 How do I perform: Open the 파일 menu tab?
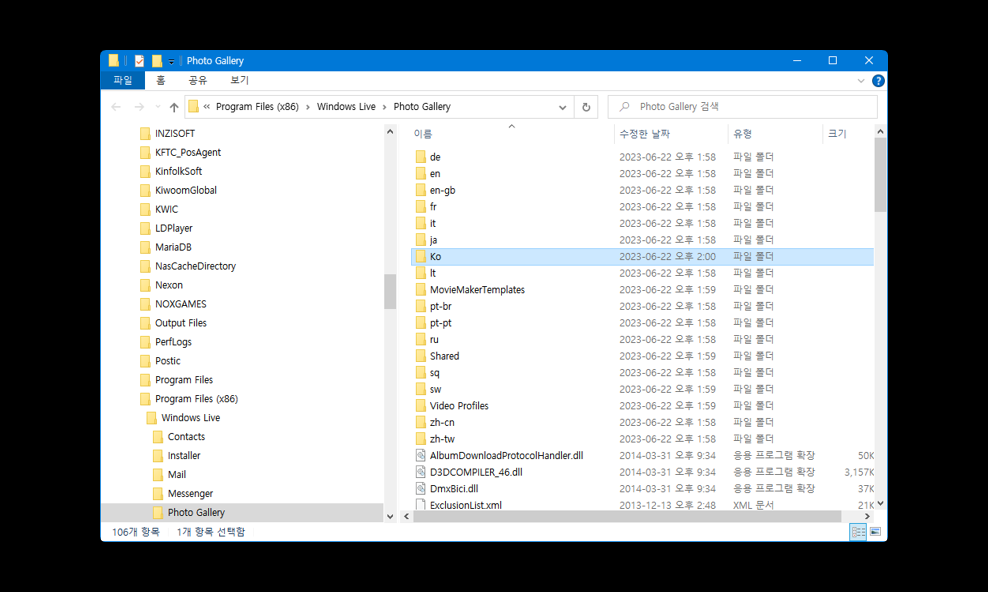[122, 80]
